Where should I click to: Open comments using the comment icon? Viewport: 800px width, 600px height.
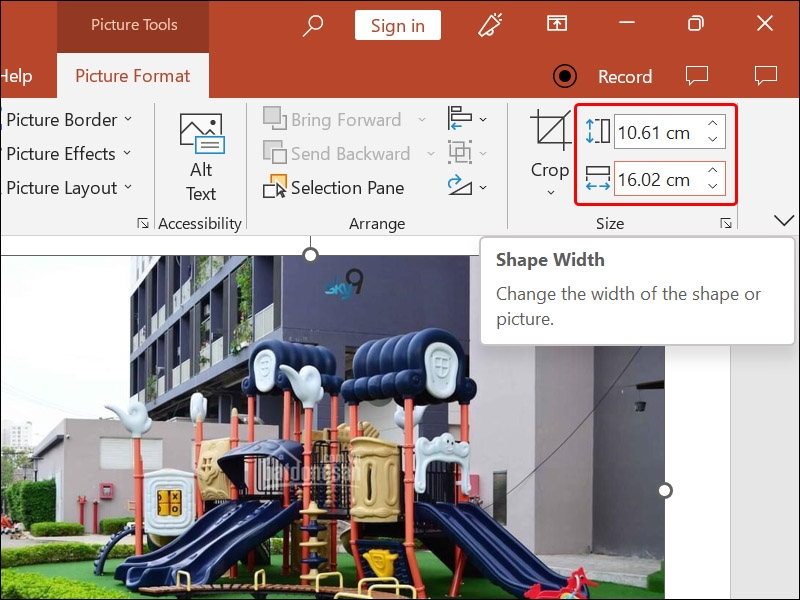click(x=696, y=75)
